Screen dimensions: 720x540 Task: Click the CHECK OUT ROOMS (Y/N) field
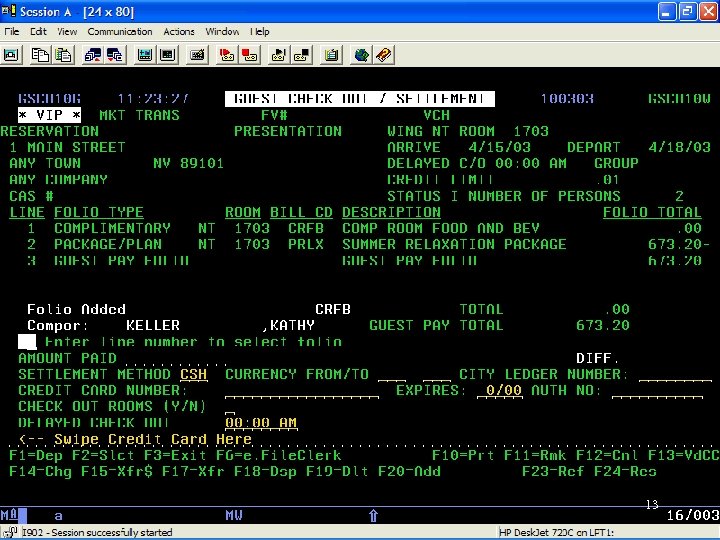[230, 407]
